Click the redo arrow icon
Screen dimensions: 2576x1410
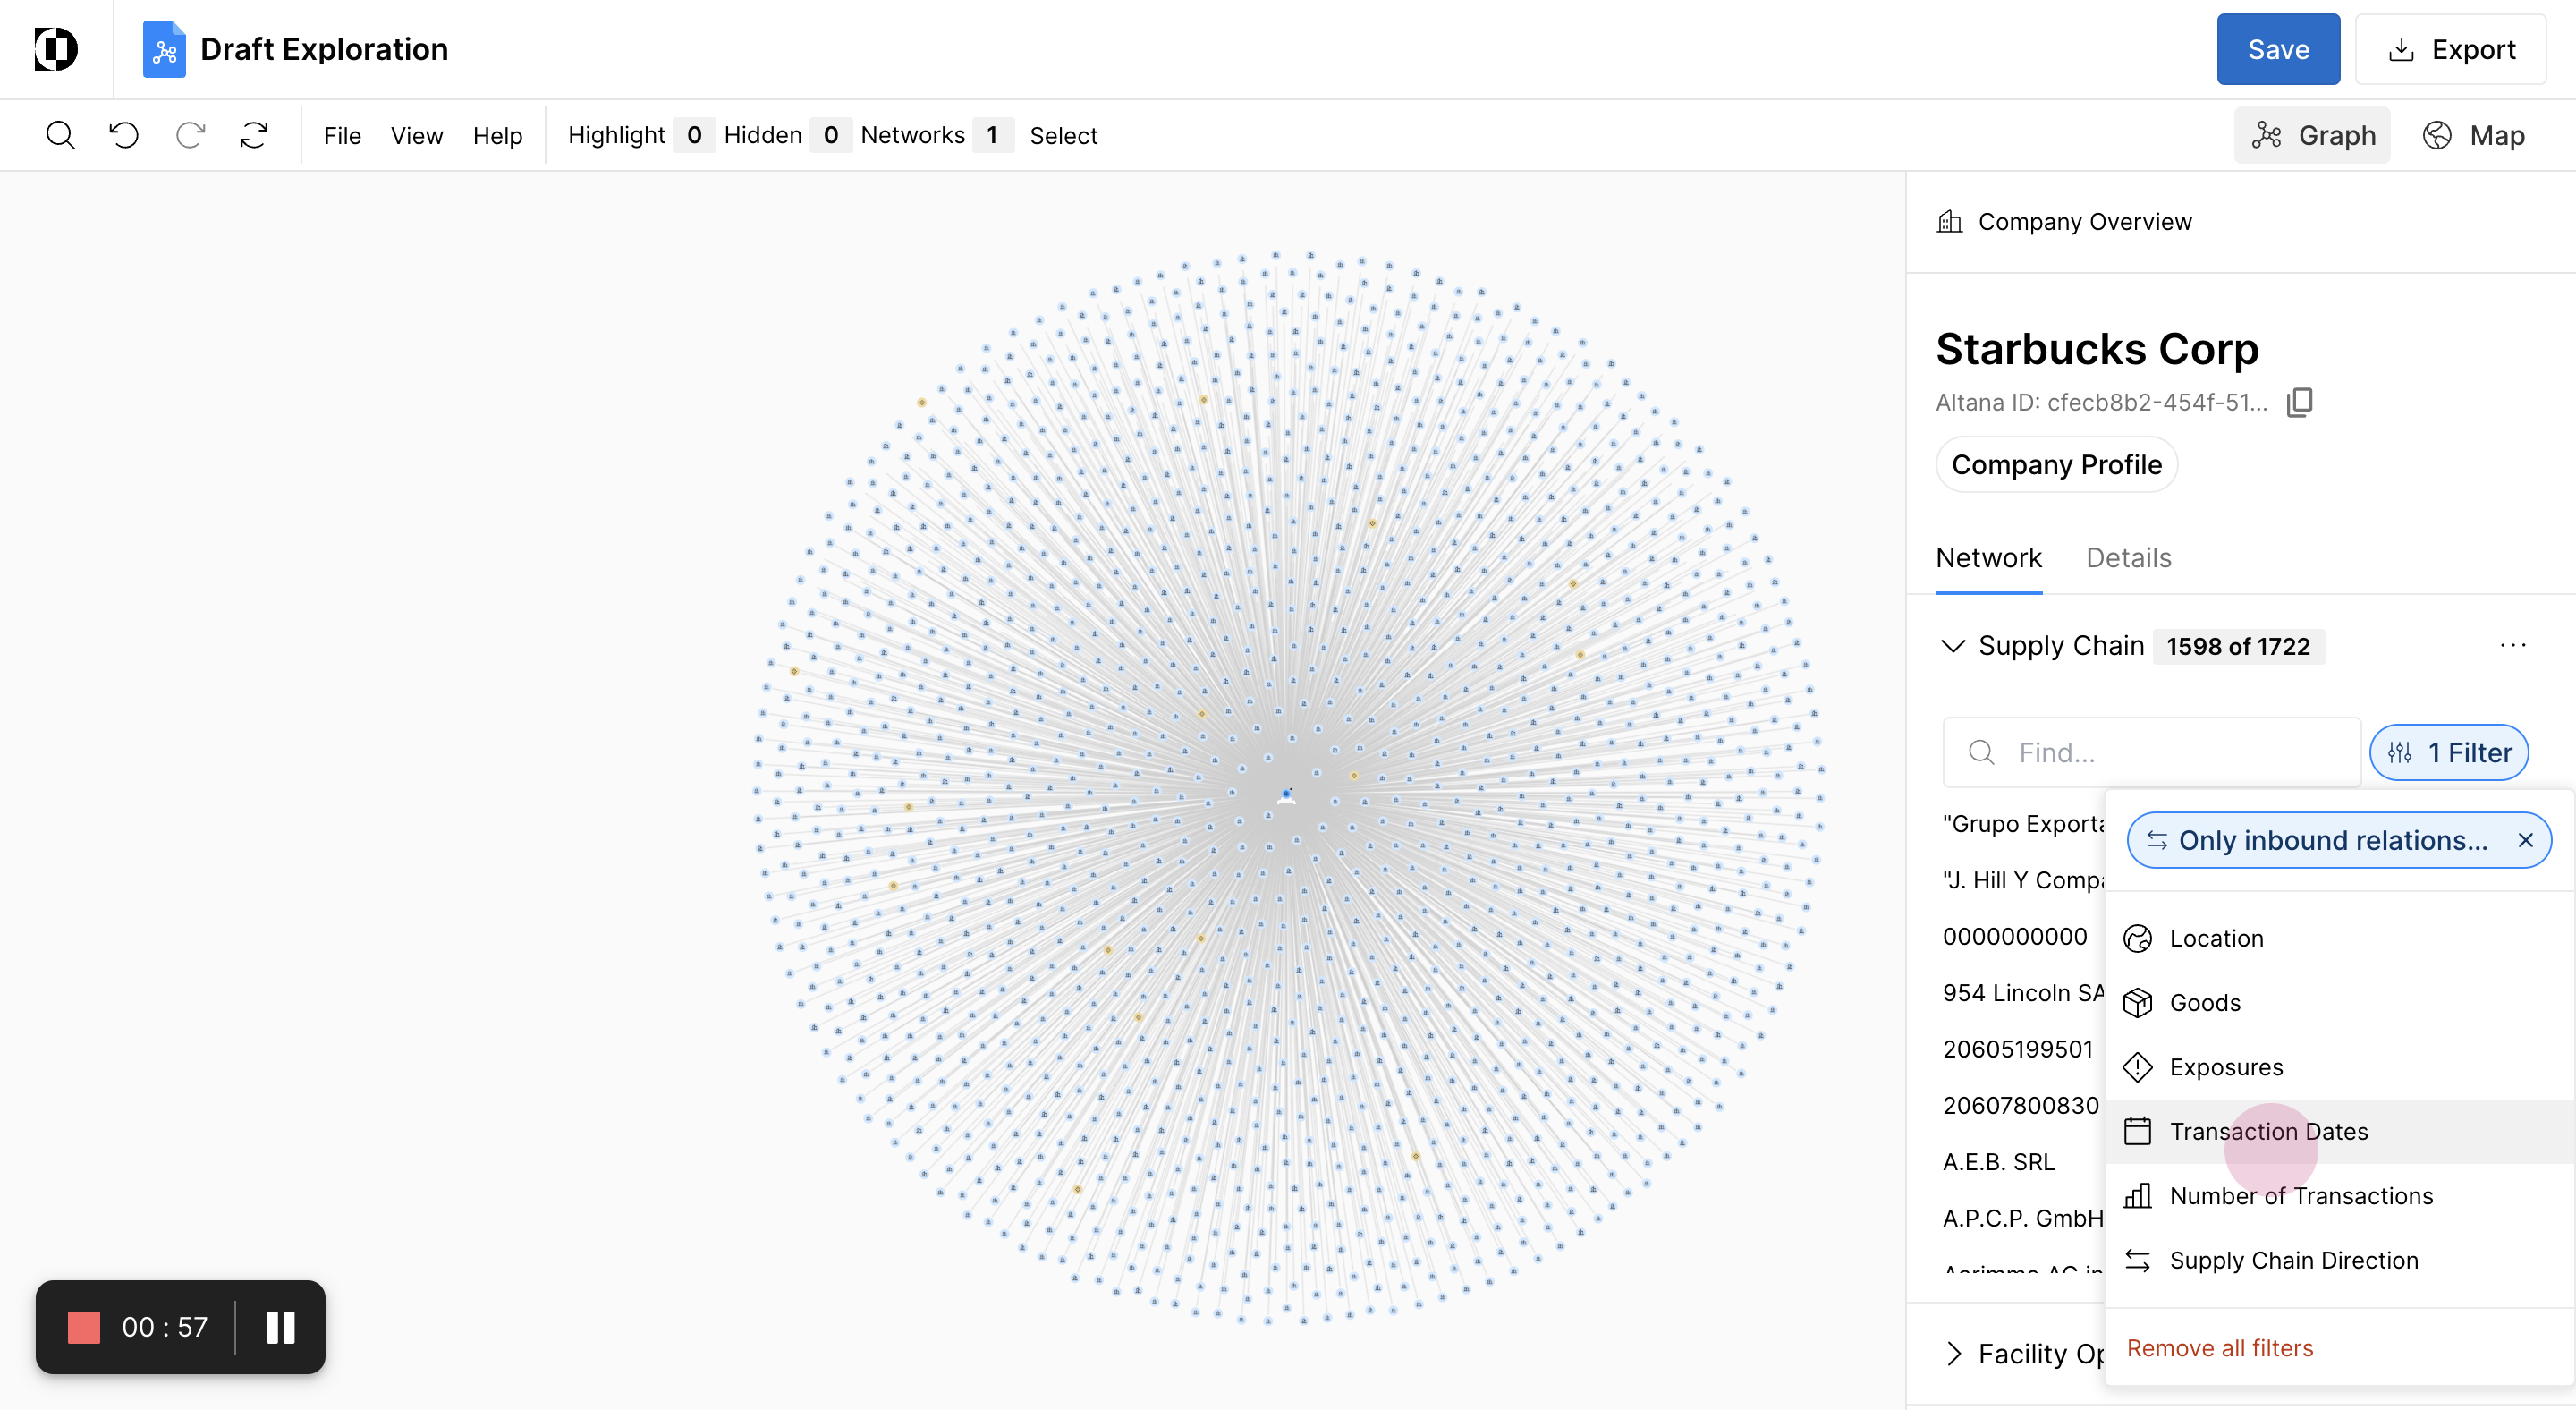(190, 135)
